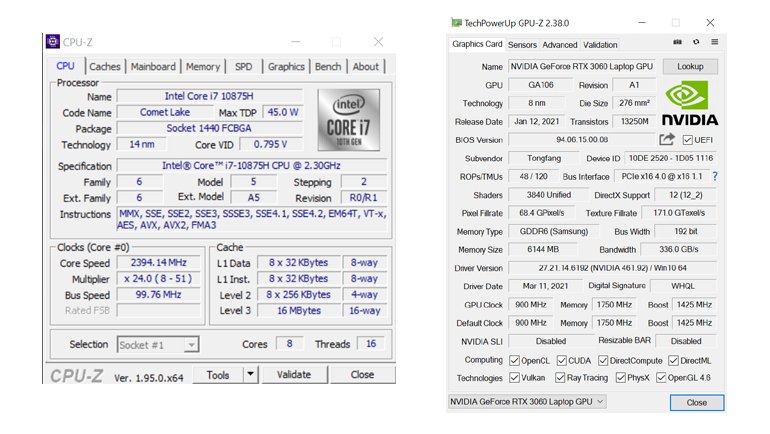Click the GPU-Z screenshot camera icon
This screenshot has width=770, height=434.
pyautogui.click(x=678, y=42)
